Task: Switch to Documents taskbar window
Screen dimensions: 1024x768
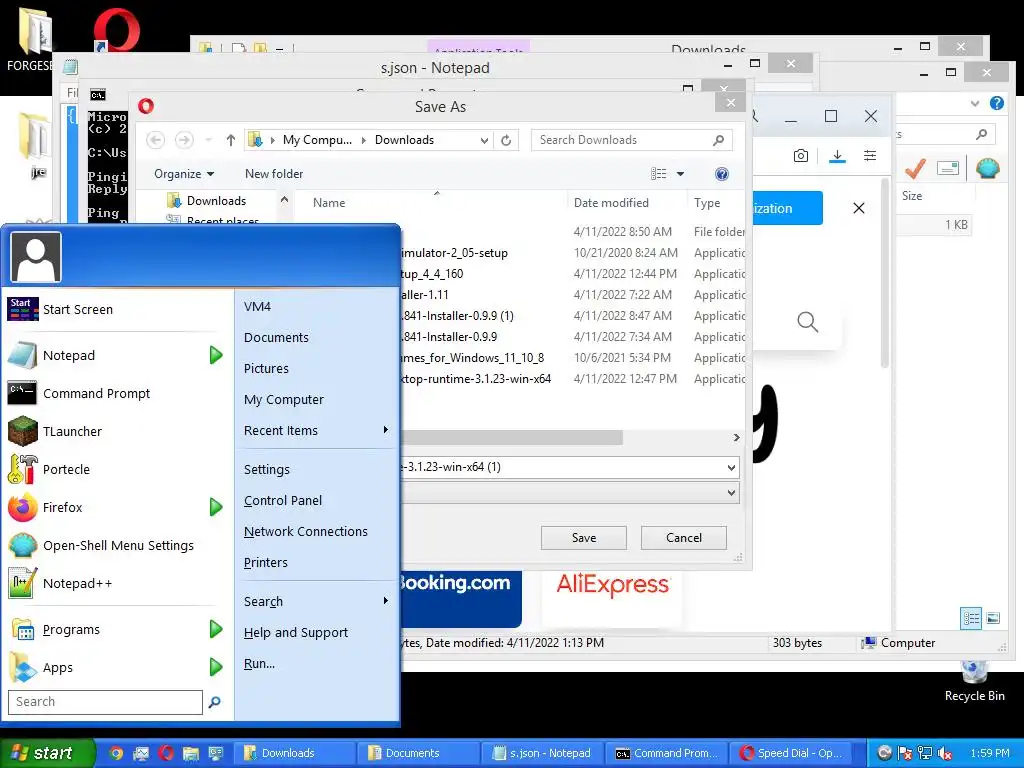Action: click(419, 753)
